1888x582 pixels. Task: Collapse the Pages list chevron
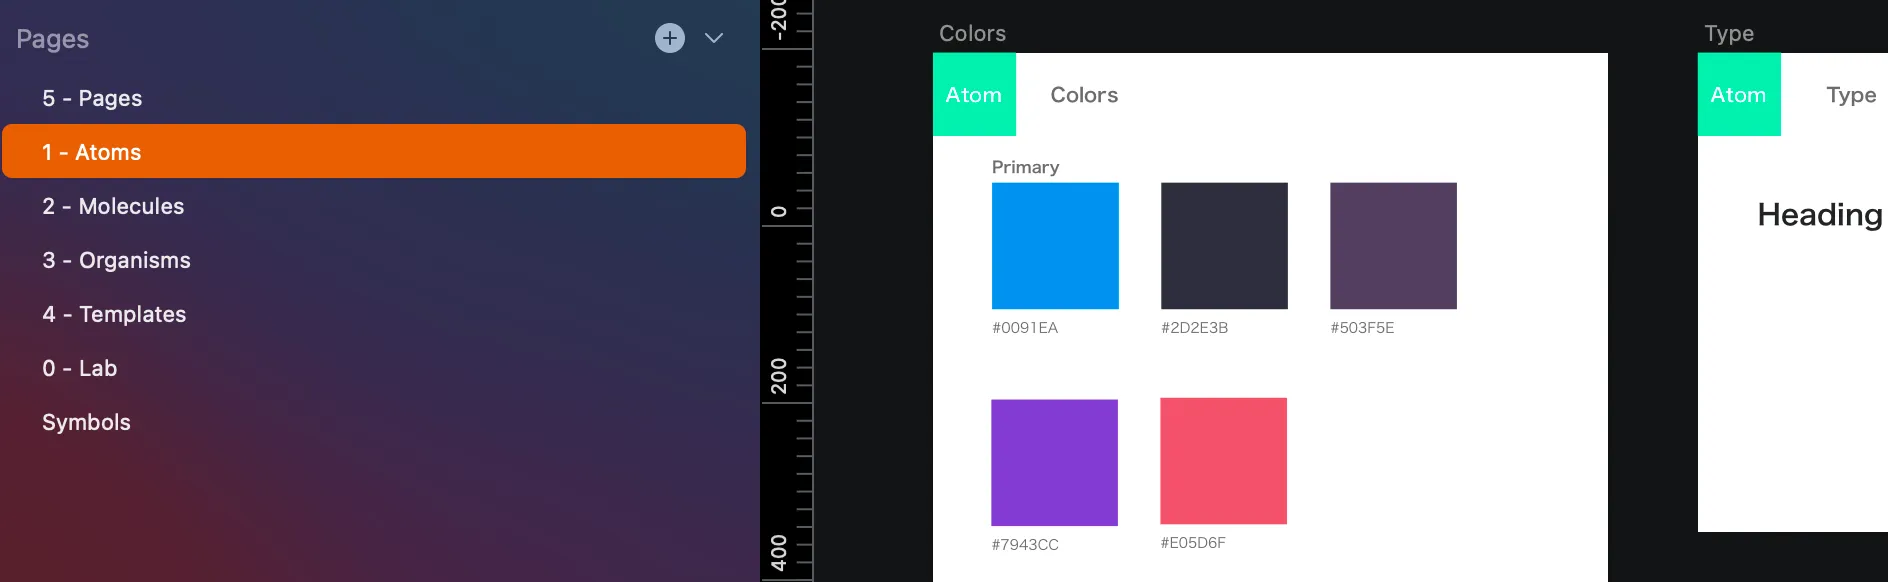pyautogui.click(x=714, y=38)
